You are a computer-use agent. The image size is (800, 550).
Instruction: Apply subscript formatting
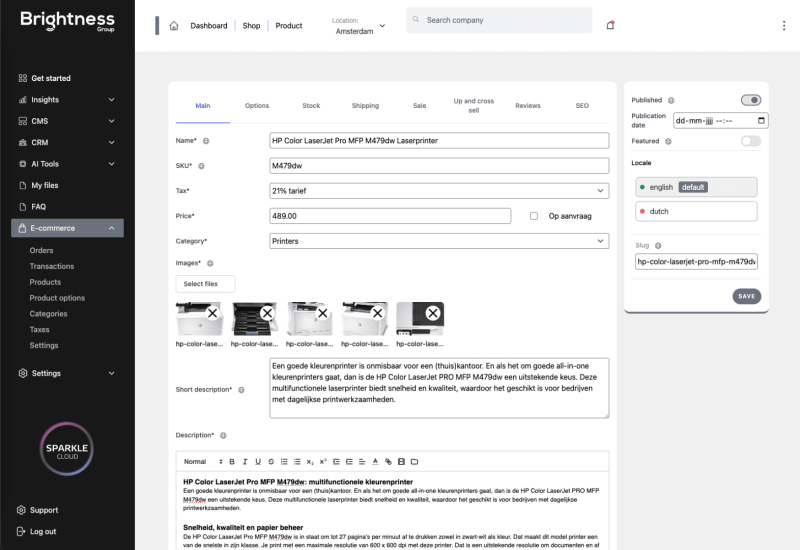310,461
